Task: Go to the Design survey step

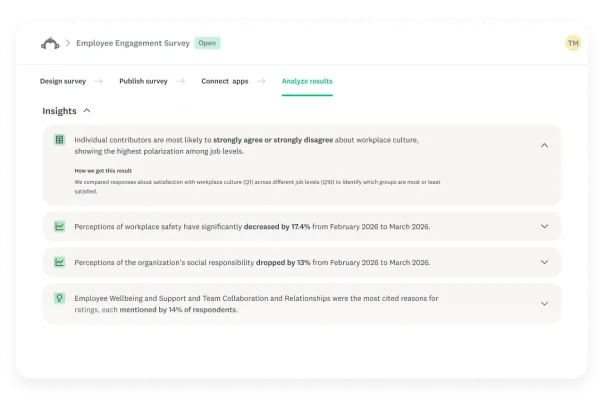Action: tap(63, 81)
